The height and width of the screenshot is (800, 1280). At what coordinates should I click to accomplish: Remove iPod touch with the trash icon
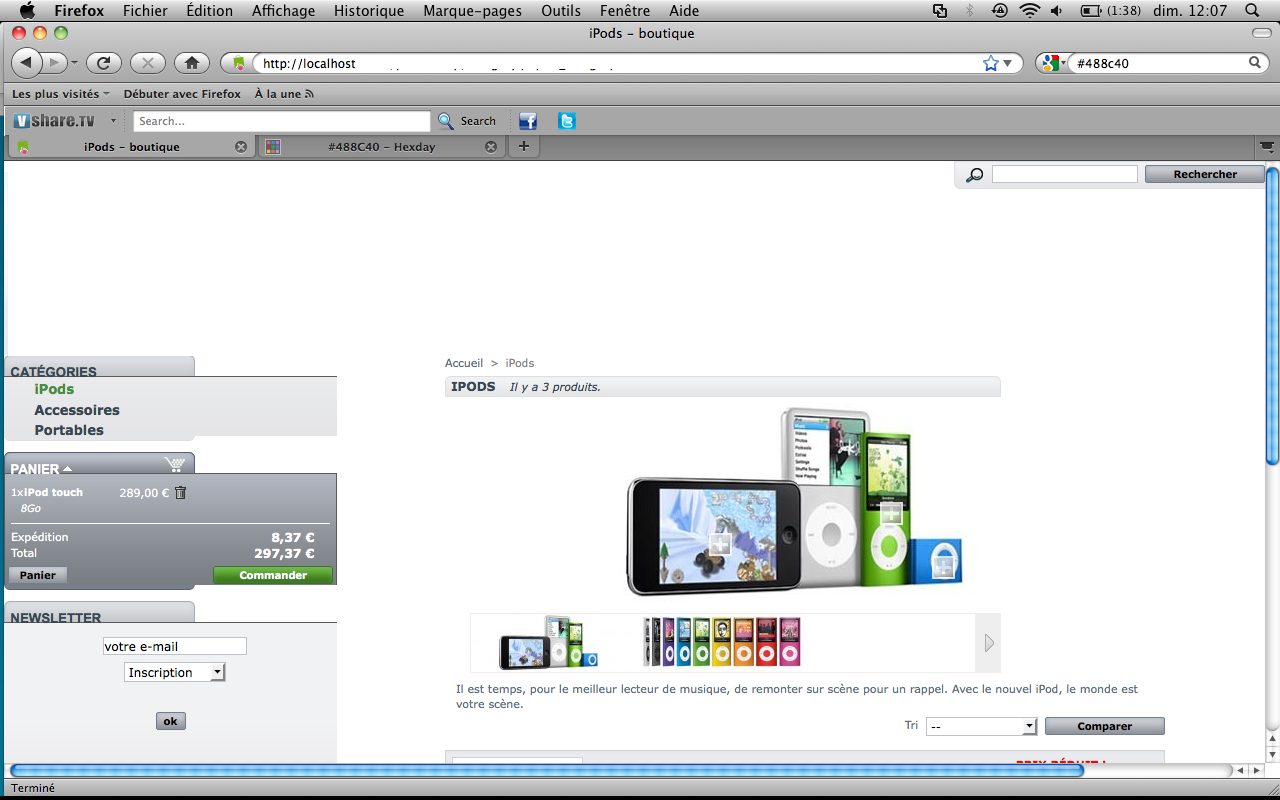pyautogui.click(x=180, y=492)
